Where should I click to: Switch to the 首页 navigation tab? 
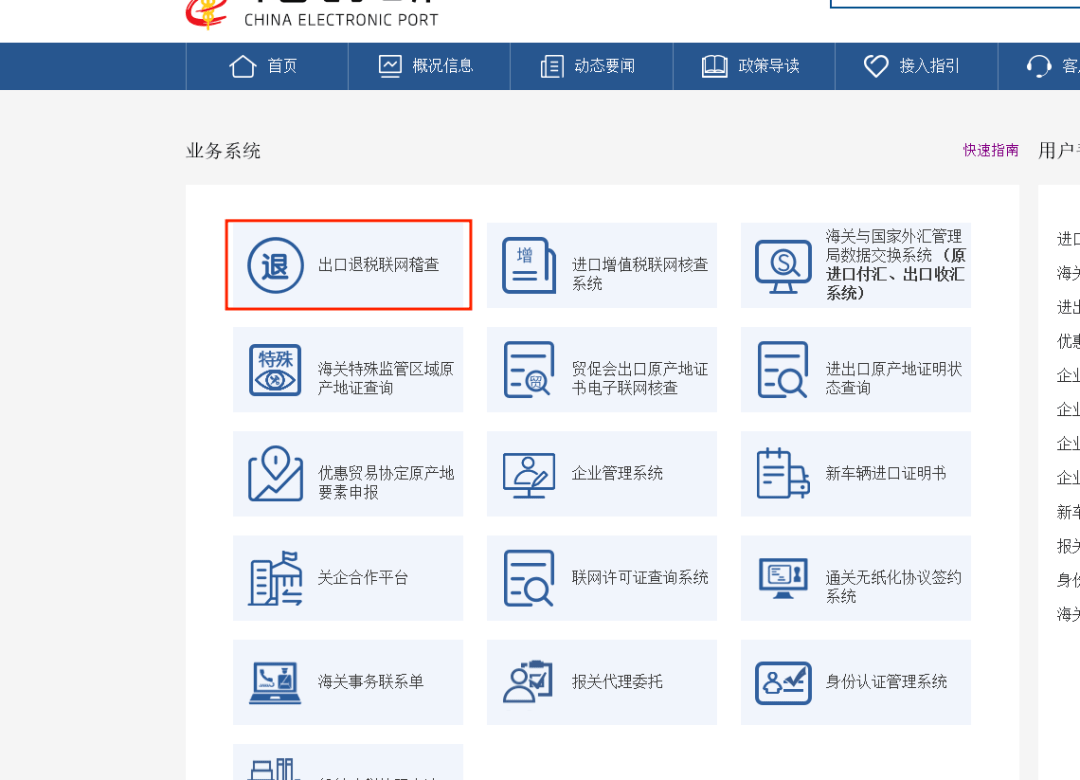coord(267,65)
